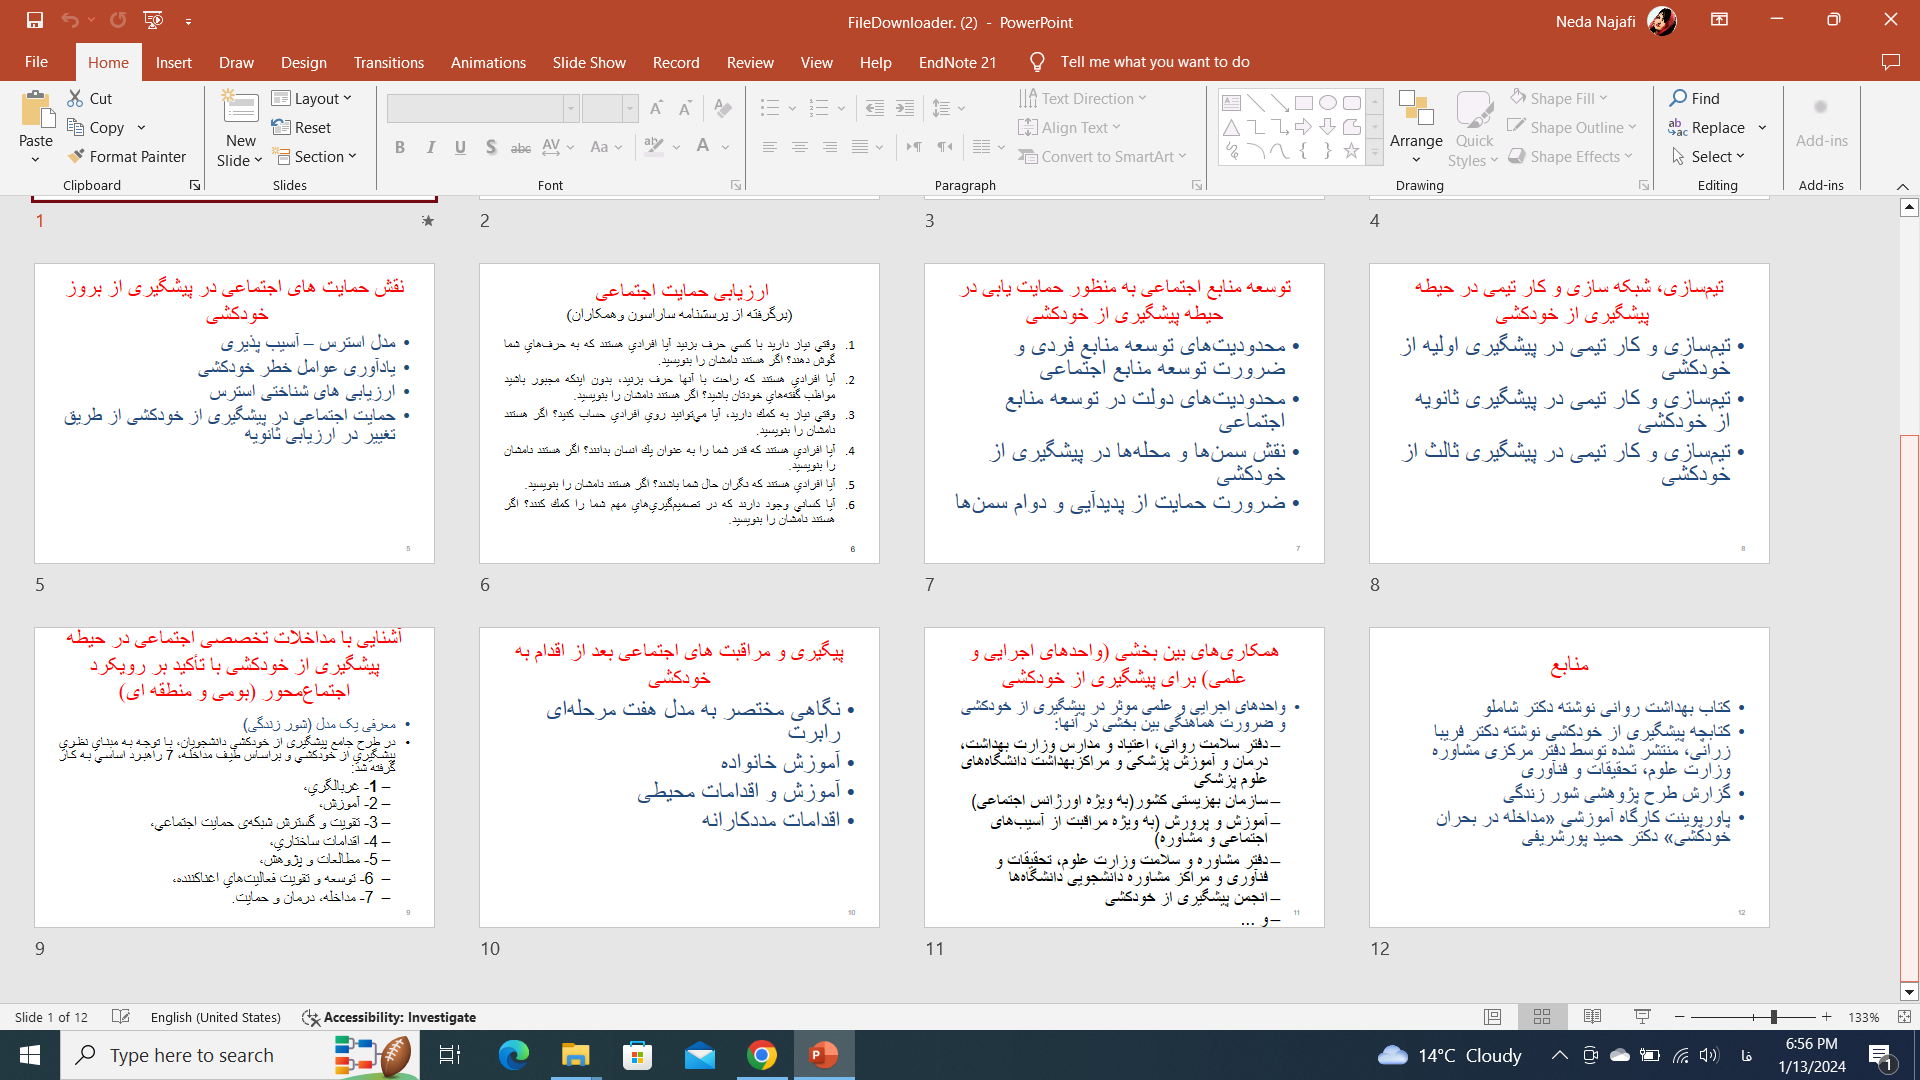
Task: Toggle italic formatting
Action: click(x=430, y=146)
